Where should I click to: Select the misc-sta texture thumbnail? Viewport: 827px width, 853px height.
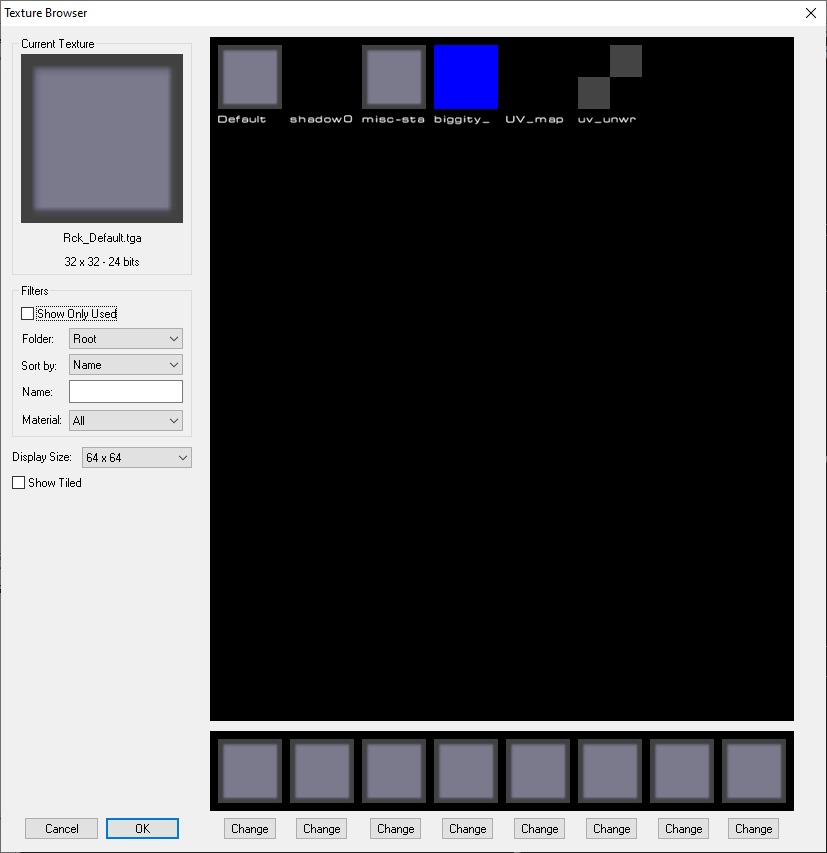pyautogui.click(x=393, y=77)
